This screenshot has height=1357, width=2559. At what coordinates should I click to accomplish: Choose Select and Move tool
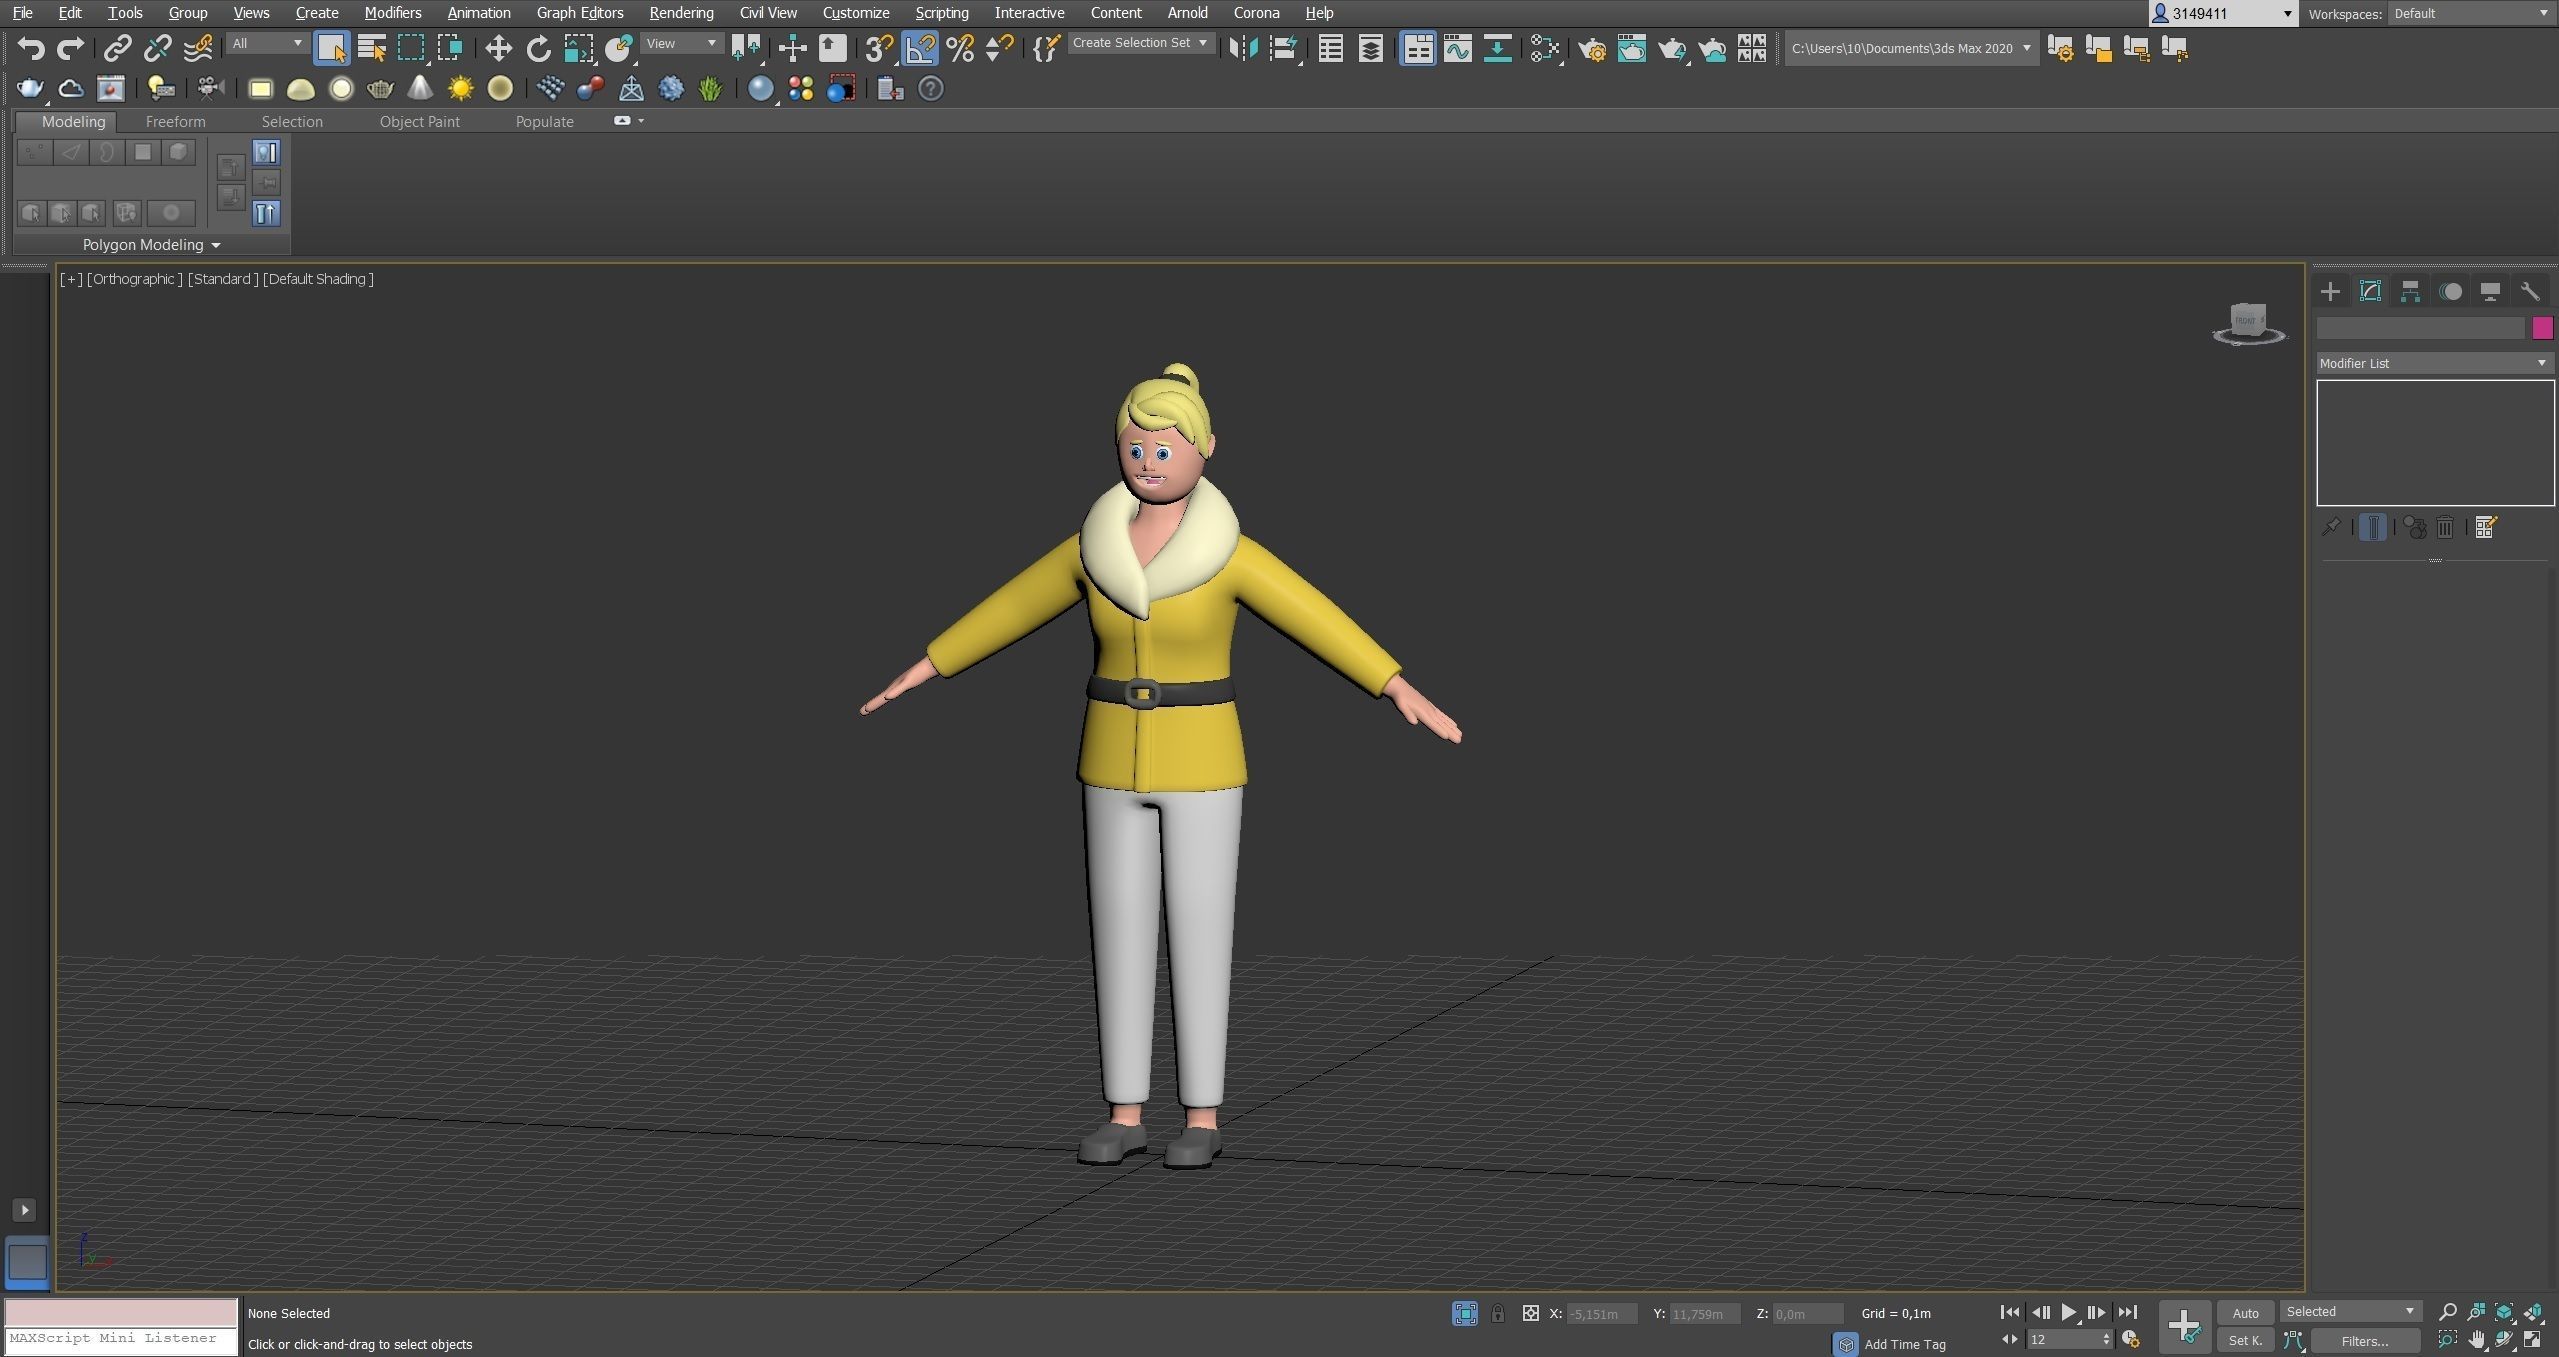498,48
